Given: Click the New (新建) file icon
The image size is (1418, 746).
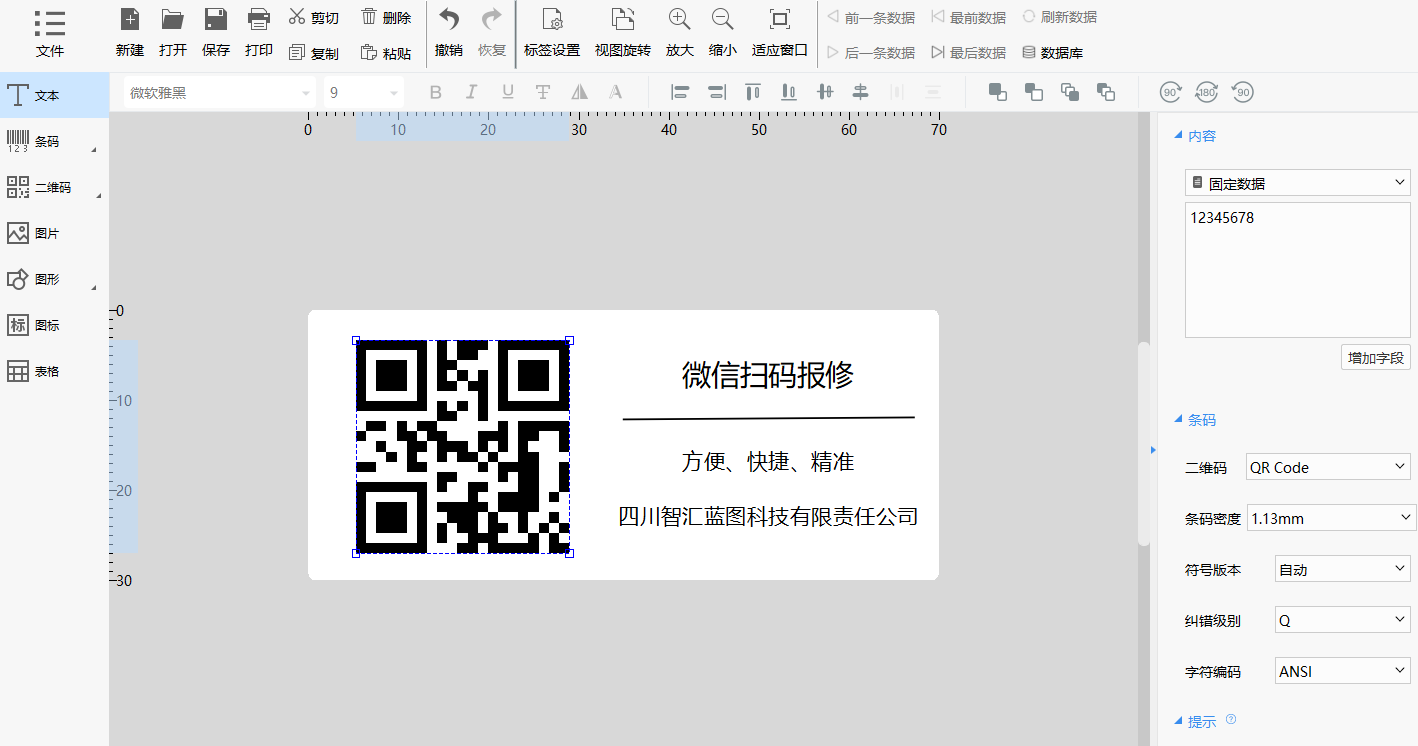Looking at the screenshot, I should pos(129,20).
